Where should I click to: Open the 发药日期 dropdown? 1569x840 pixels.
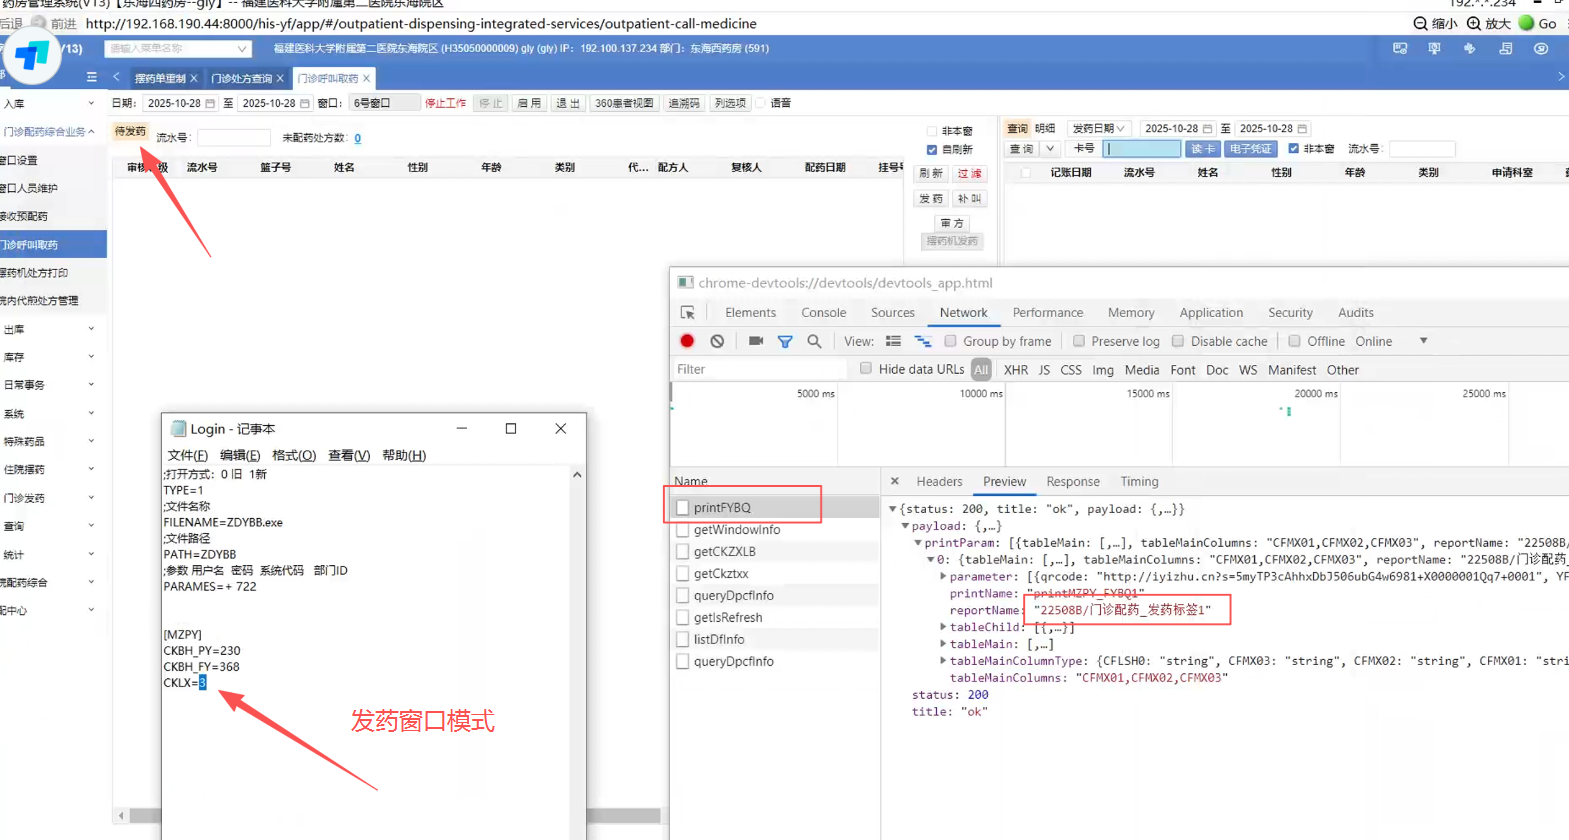click(x=1098, y=129)
